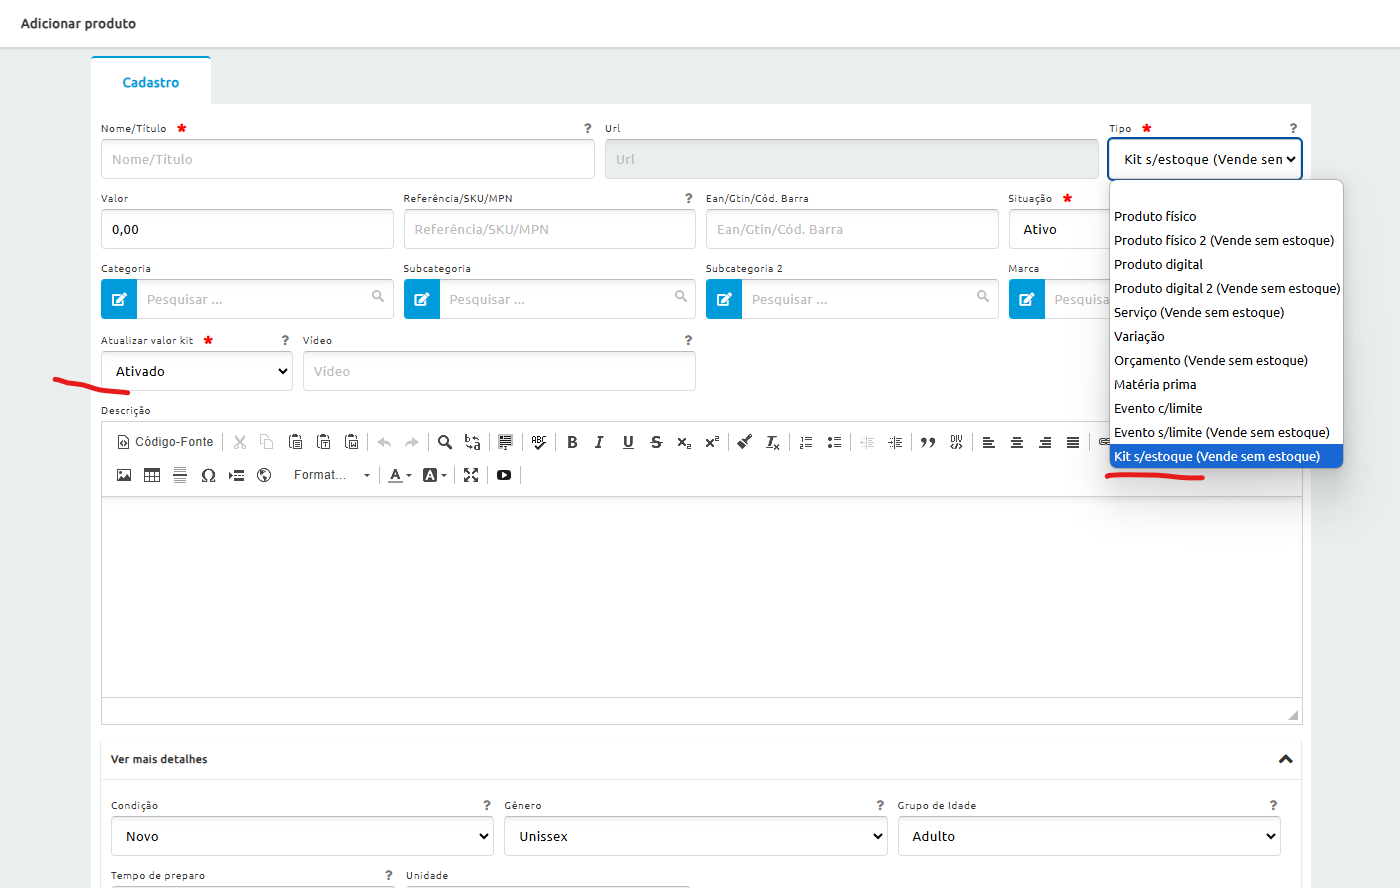Select Kit s/estoque (Vende sem estoque)

1226,456
